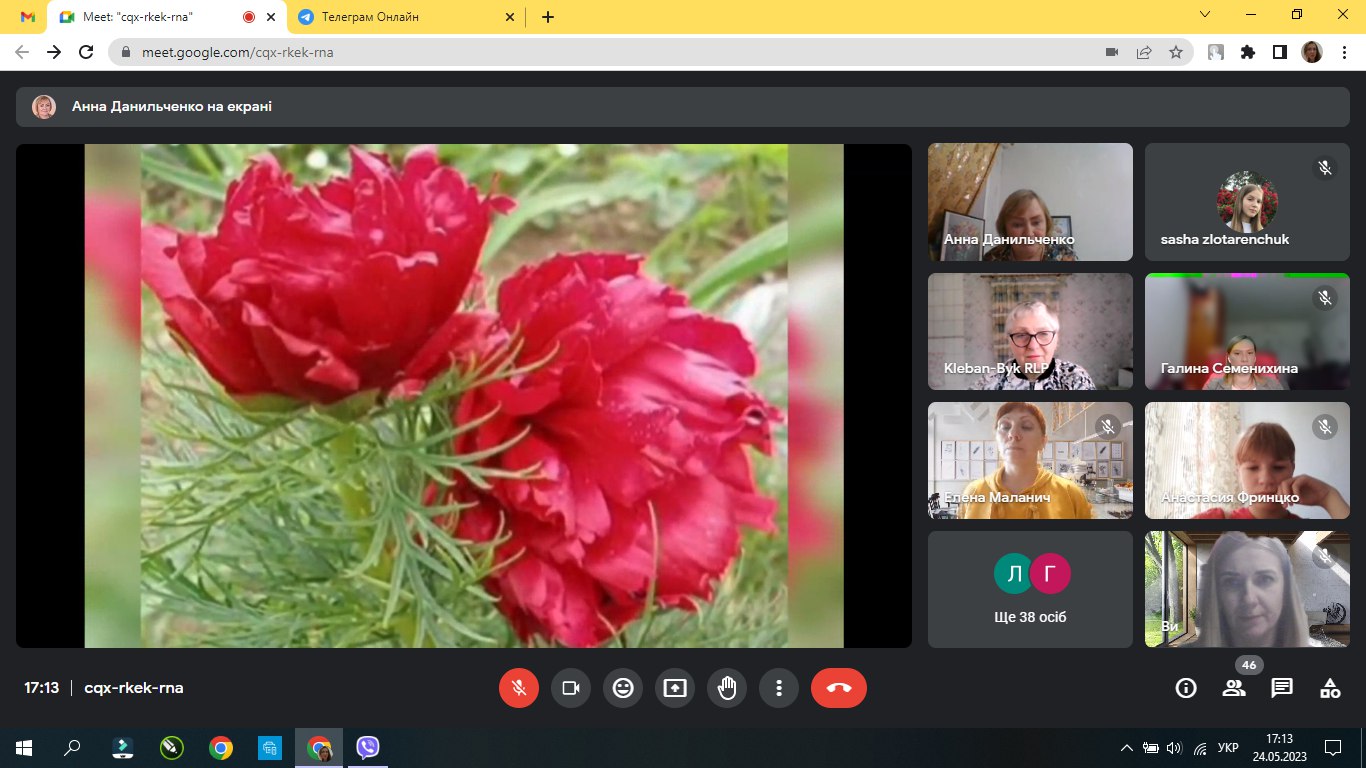
Task: Open a new browser tab
Action: [548, 17]
